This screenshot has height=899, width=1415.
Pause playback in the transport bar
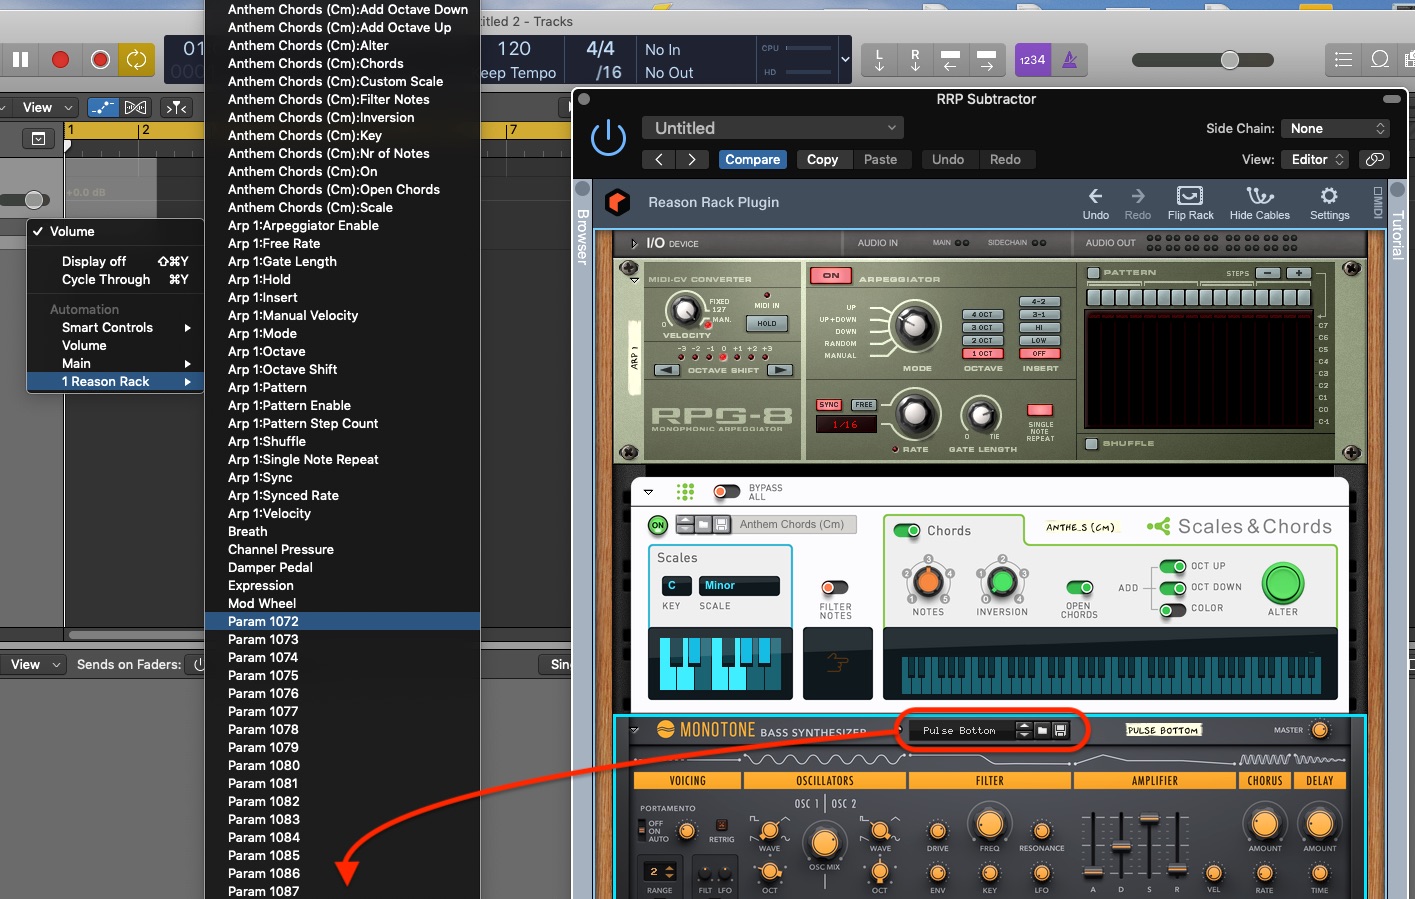tap(20, 60)
